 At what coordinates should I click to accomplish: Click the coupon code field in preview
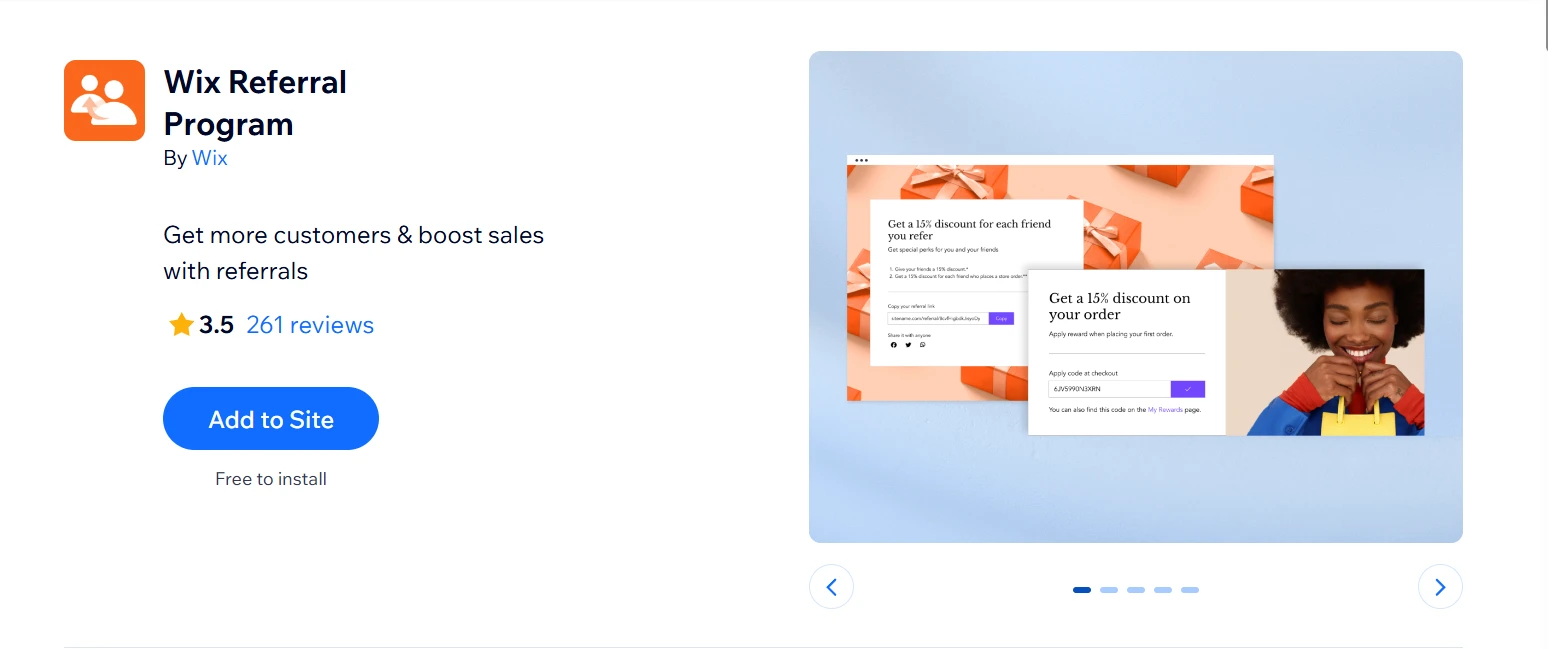point(1109,389)
